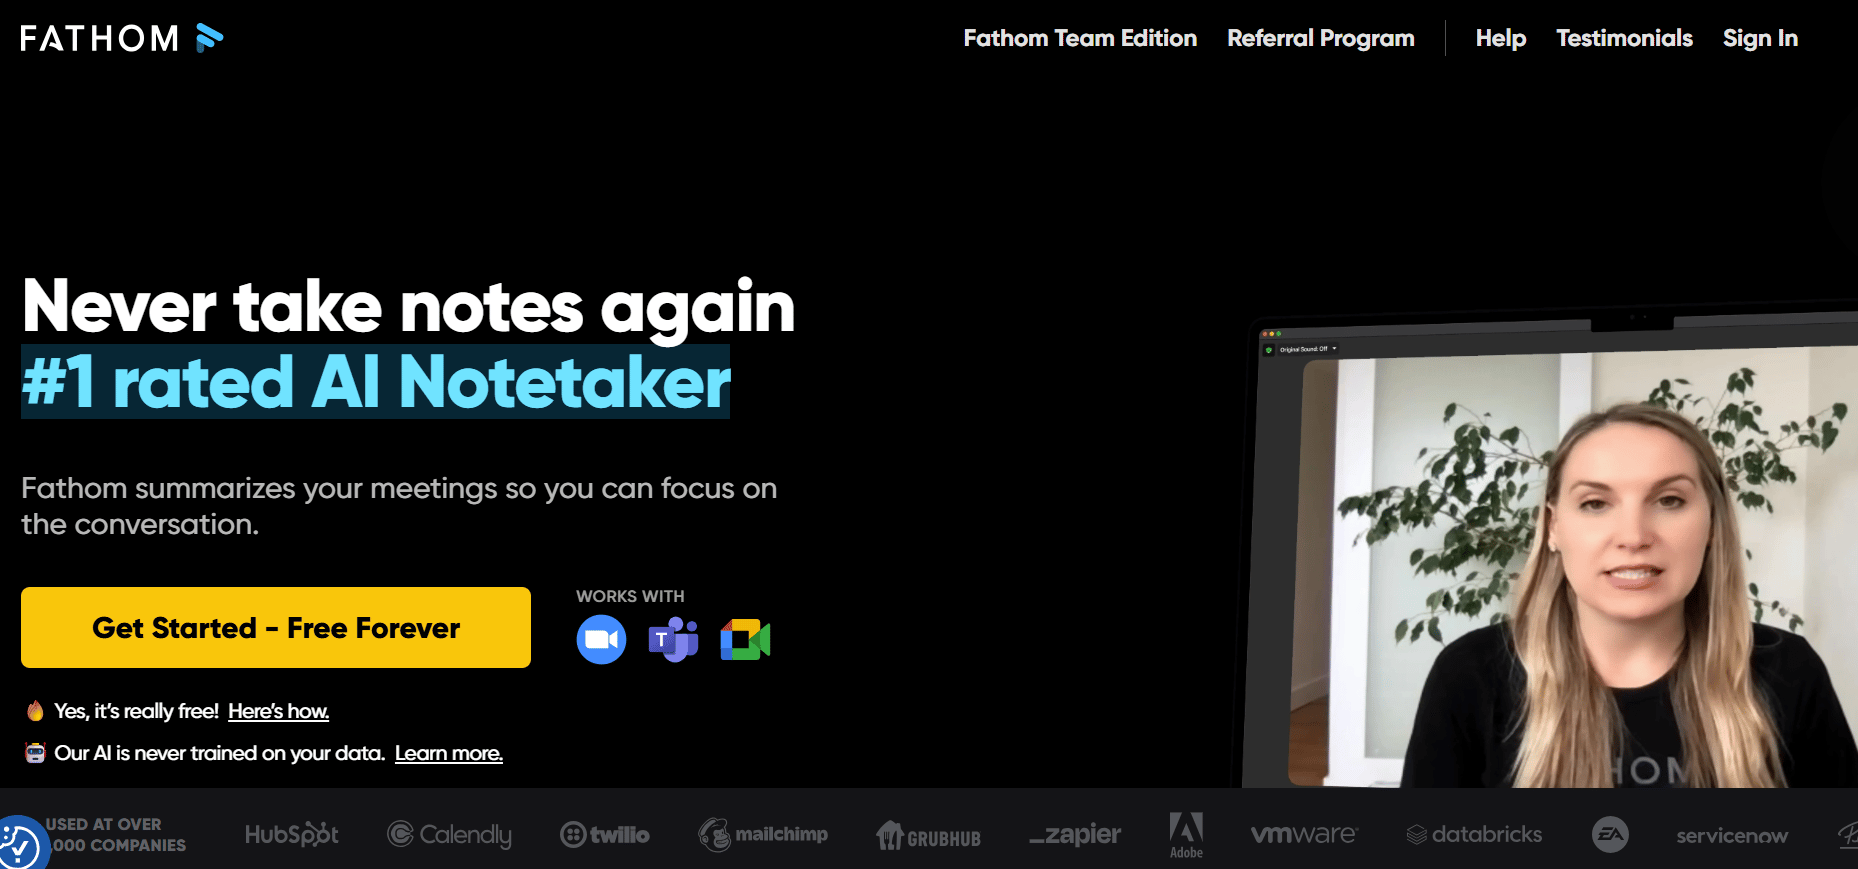Click the fire emoji icon beside free note

pos(35,710)
